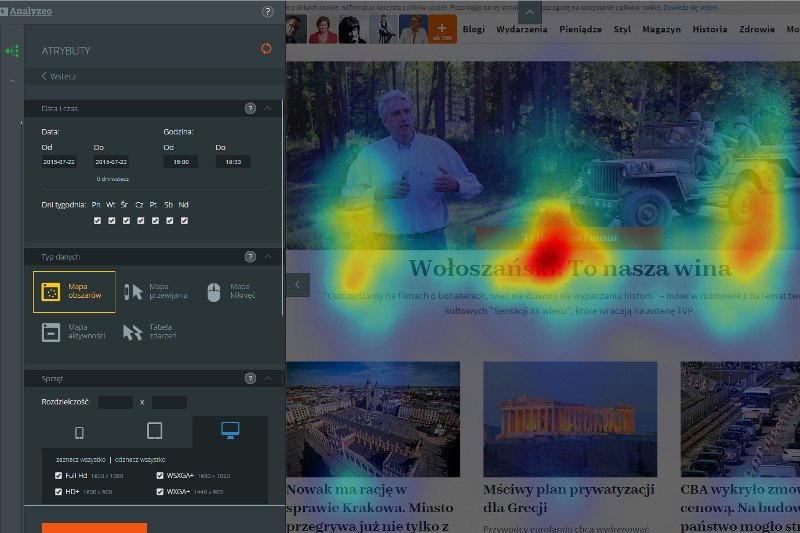Screen dimensions: 800x533
Task: Open the Pieniądze menu item
Action: pos(580,29)
